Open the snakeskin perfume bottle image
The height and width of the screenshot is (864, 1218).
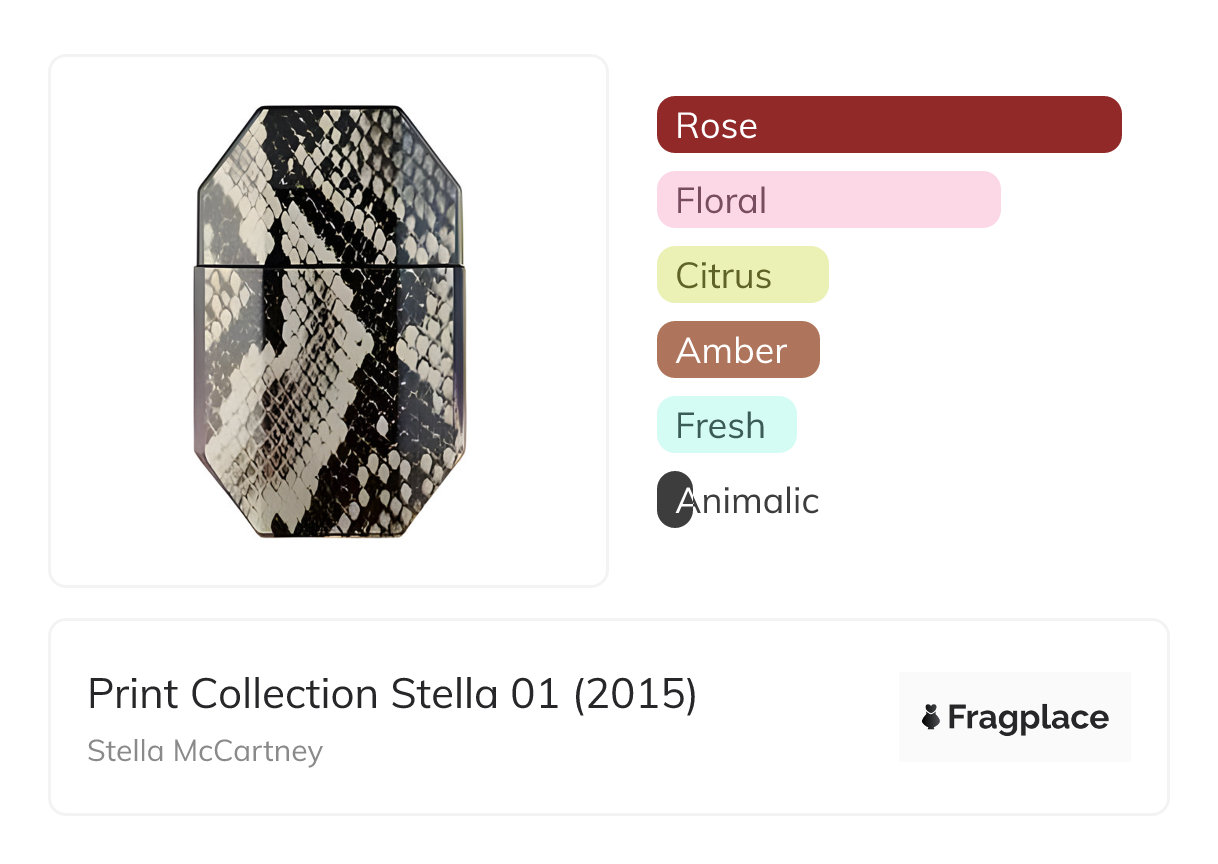click(329, 320)
